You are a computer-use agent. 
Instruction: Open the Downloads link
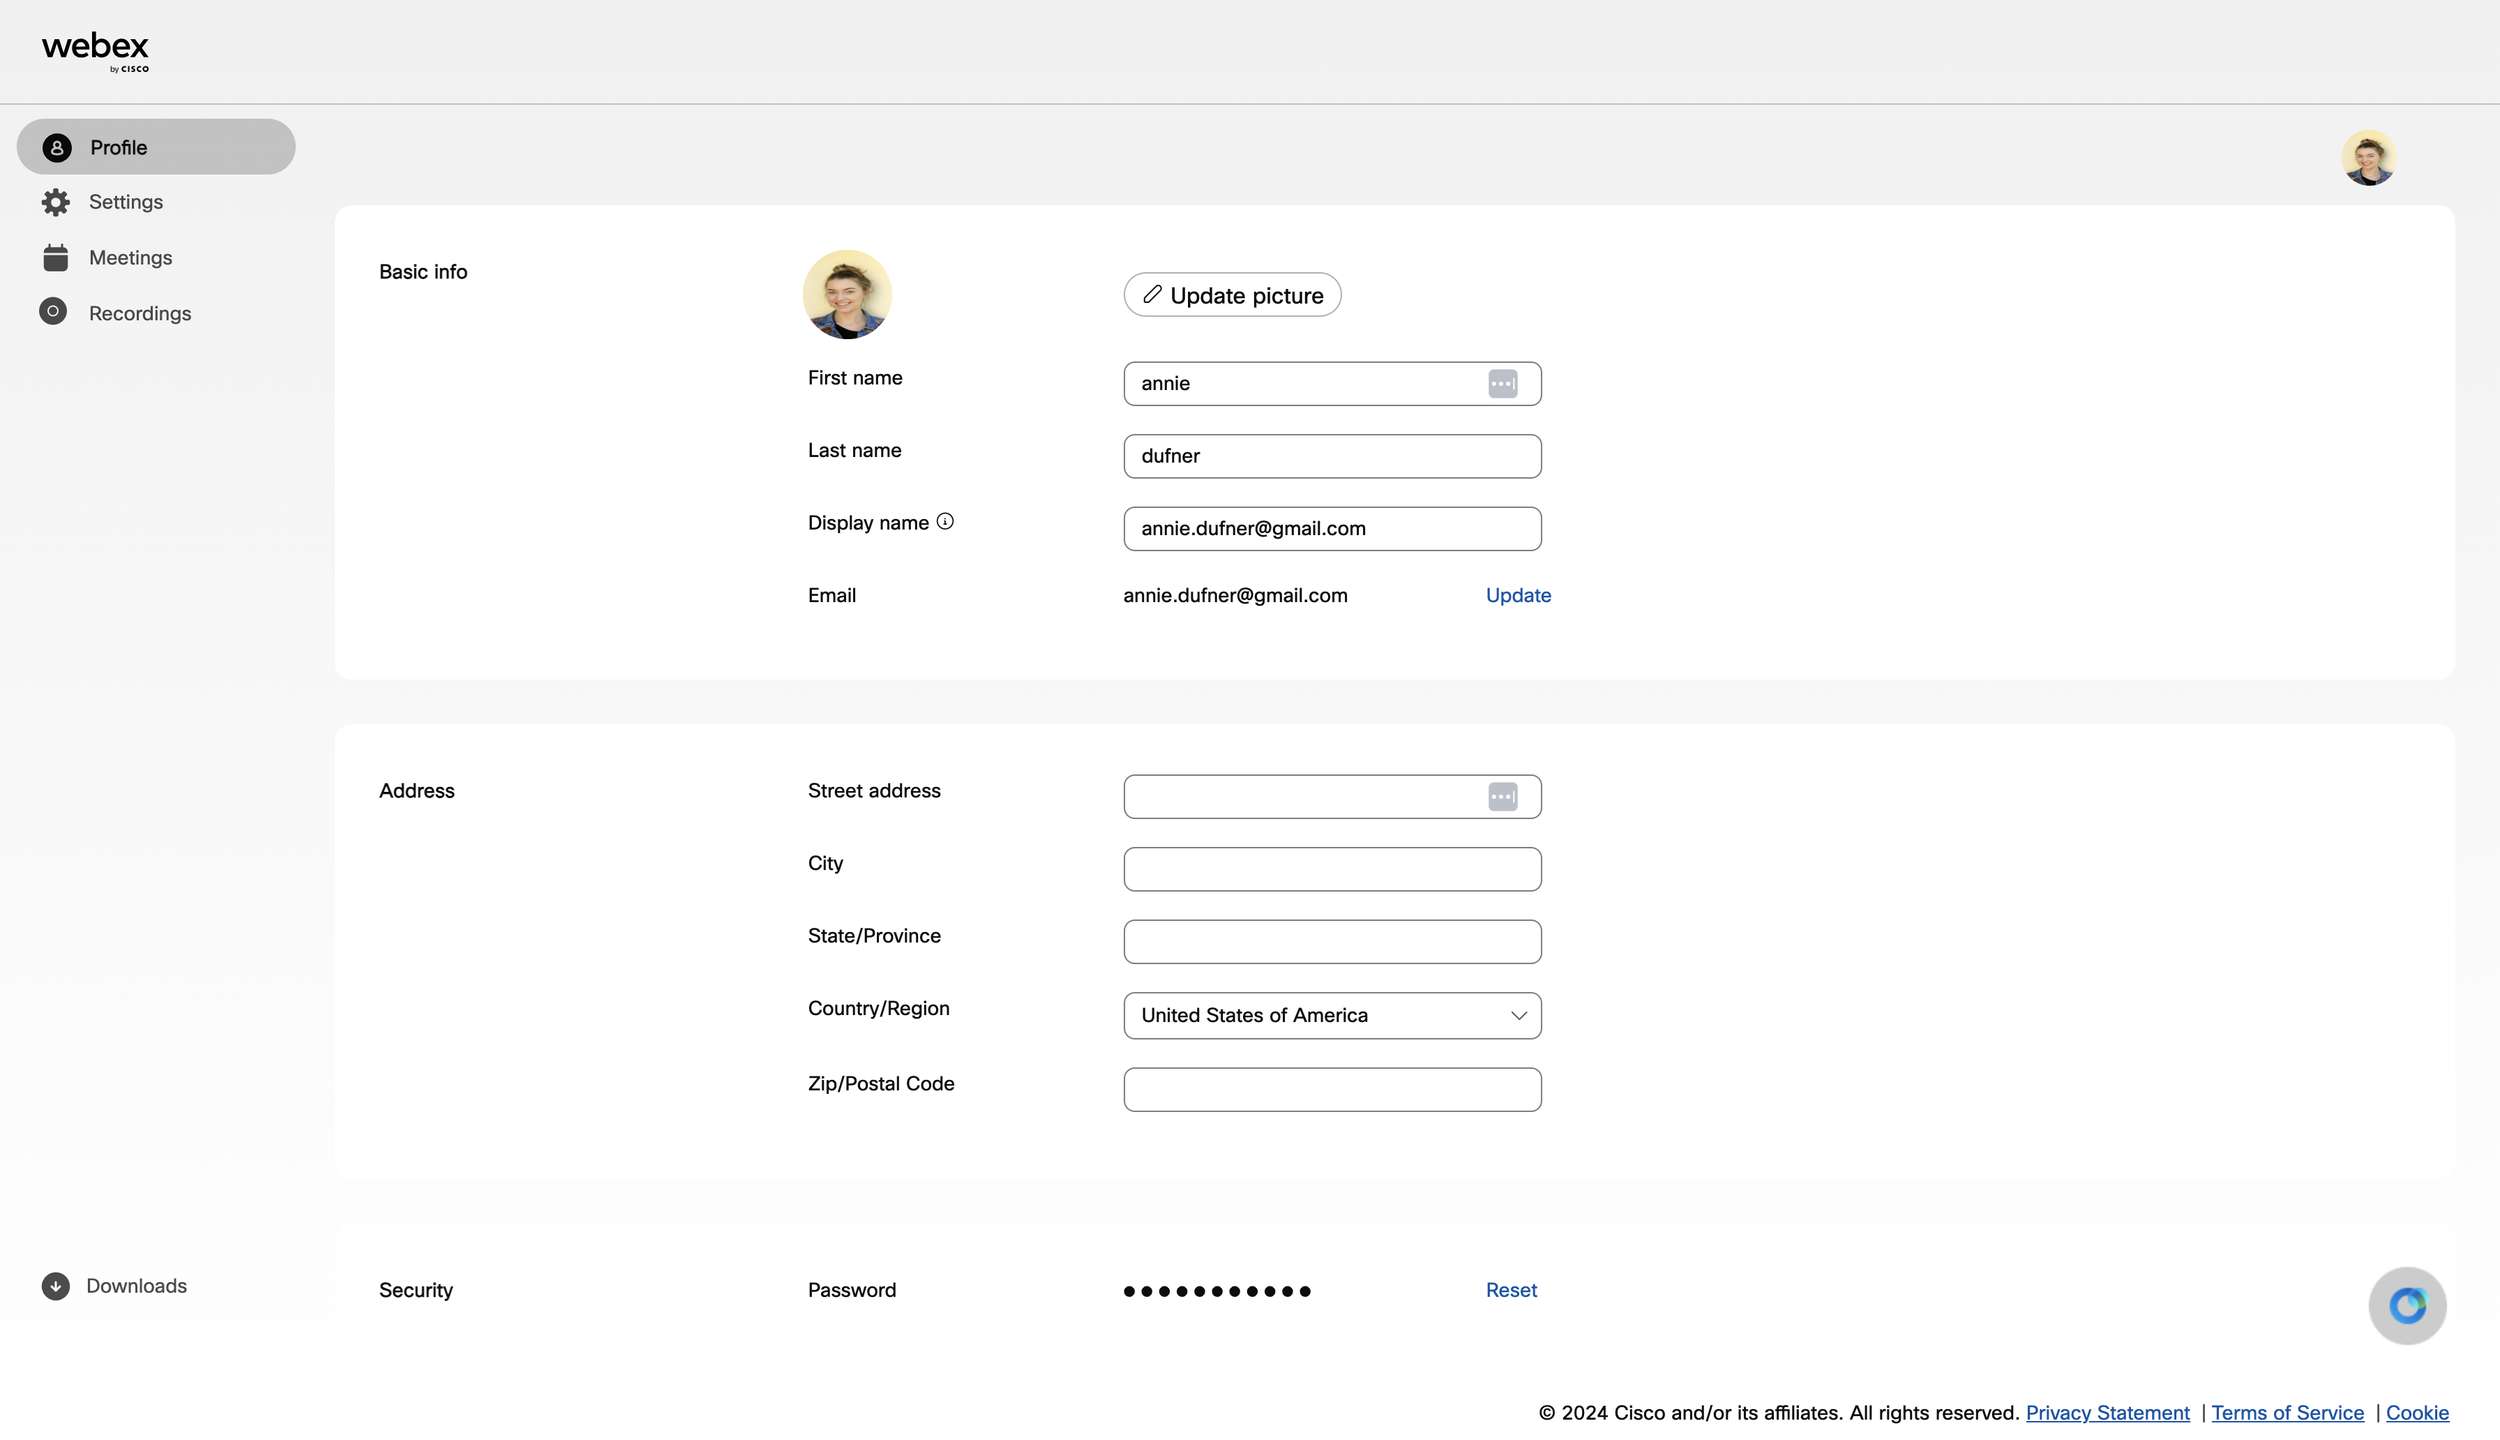point(136,1286)
